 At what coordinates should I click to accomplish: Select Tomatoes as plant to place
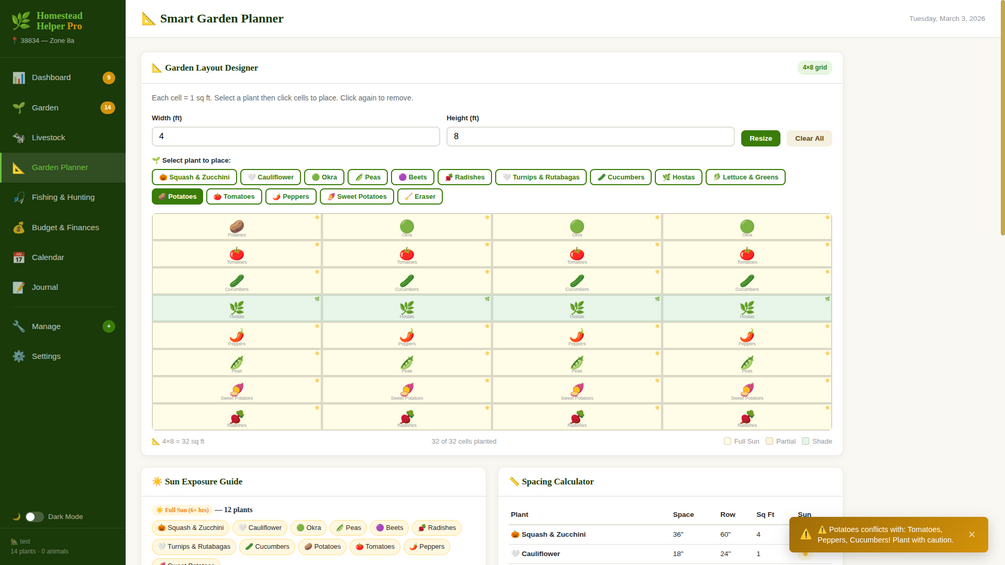coord(234,196)
